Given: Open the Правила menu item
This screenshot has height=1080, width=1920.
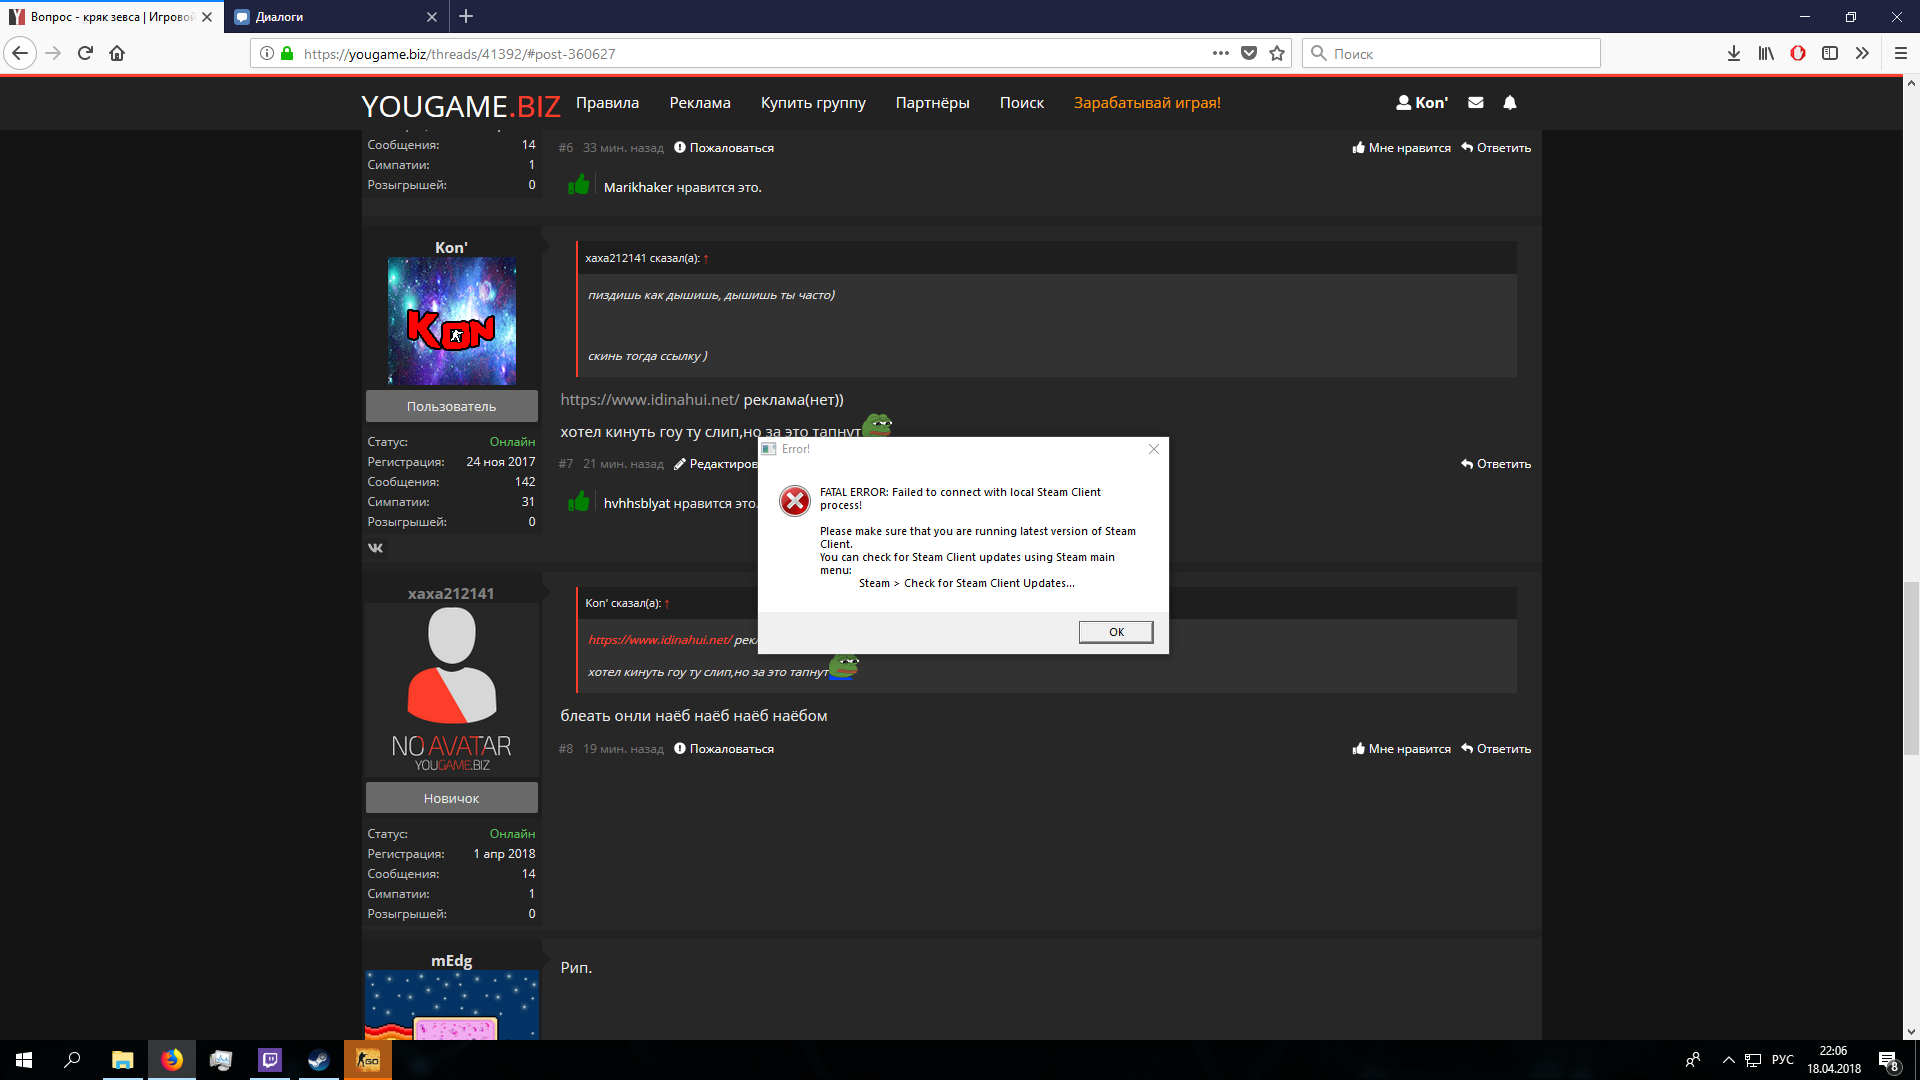Looking at the screenshot, I should tap(607, 103).
